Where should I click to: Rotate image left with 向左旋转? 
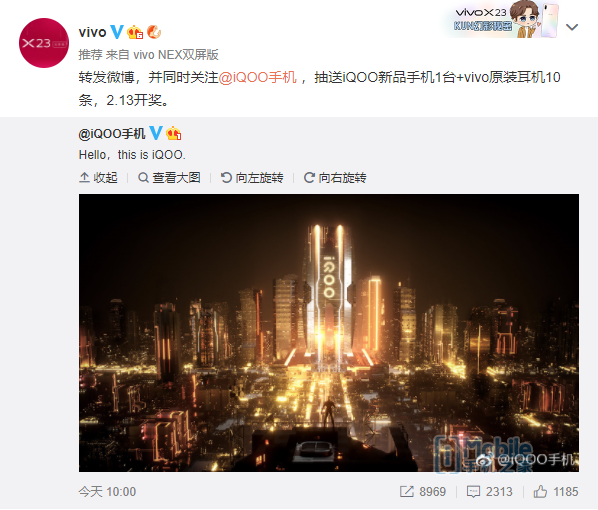click(x=252, y=178)
